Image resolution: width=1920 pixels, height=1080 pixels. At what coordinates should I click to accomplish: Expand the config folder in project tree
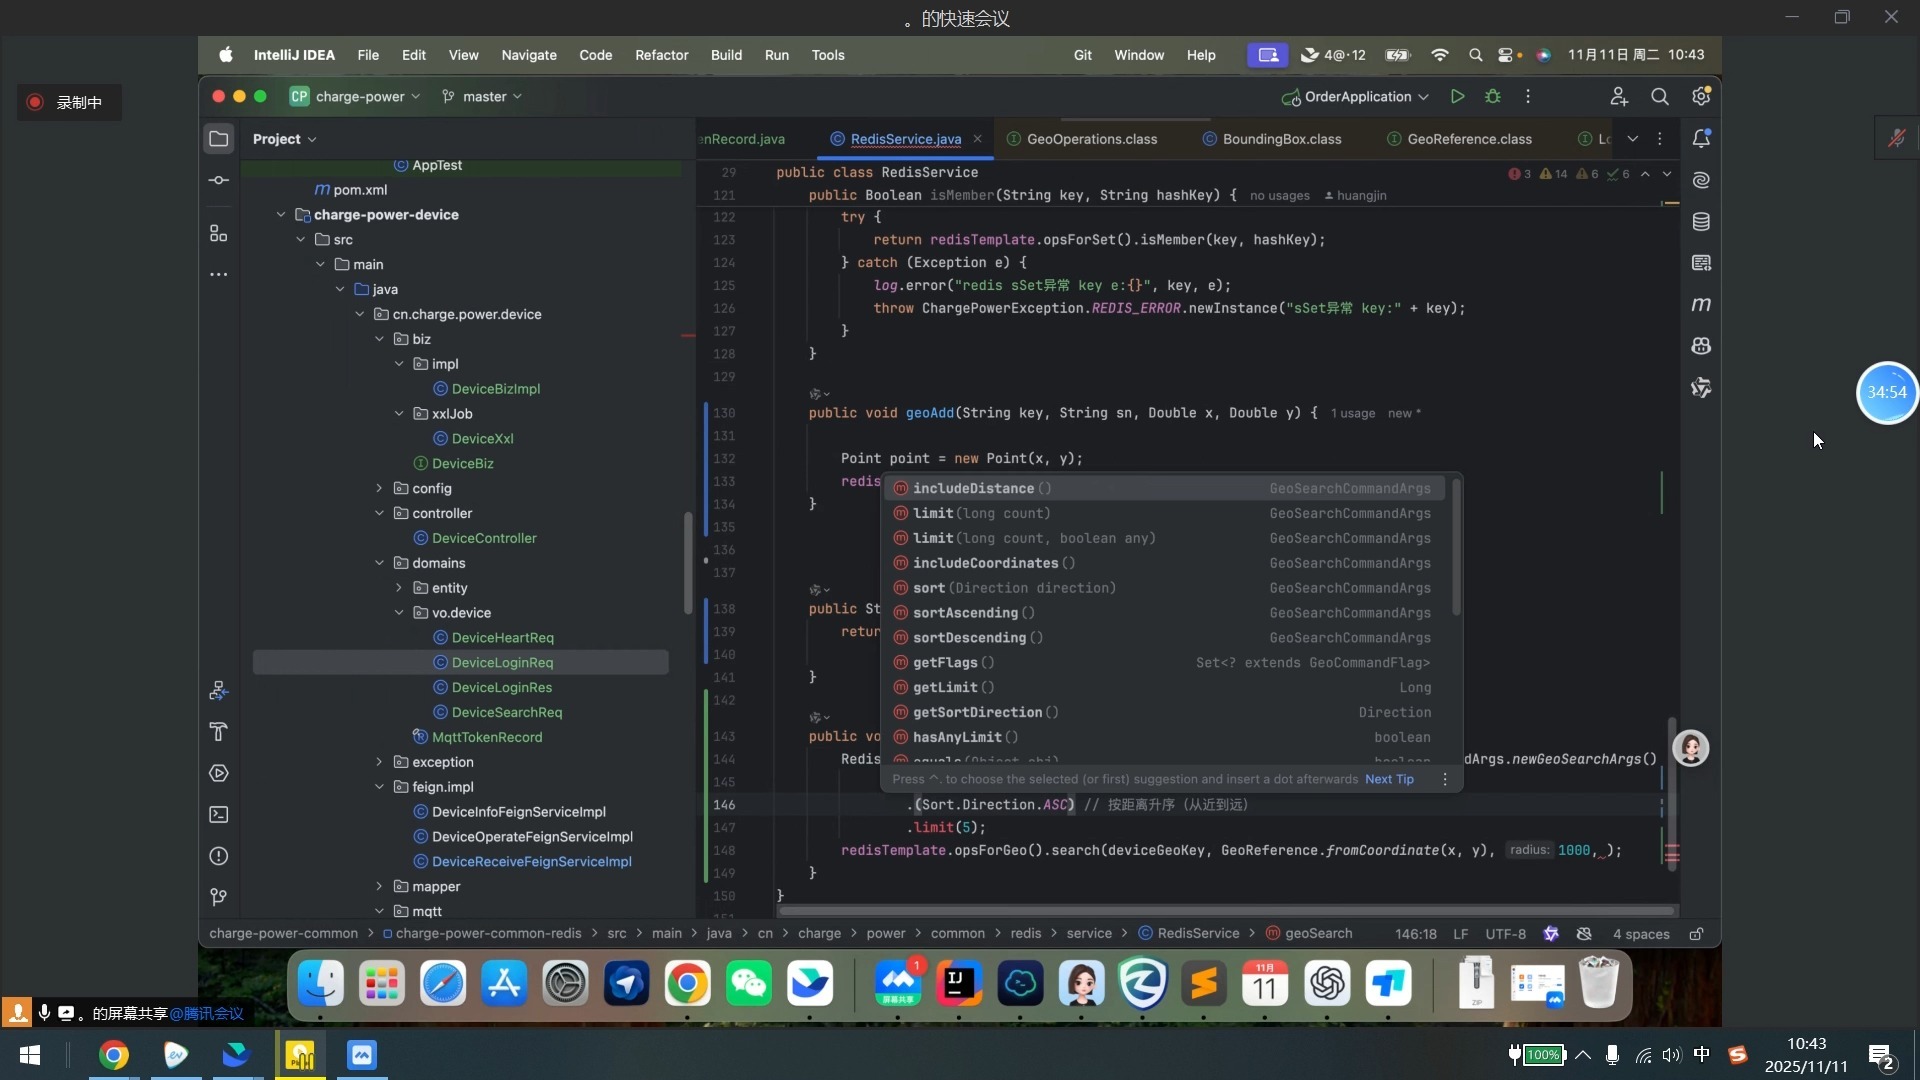click(379, 489)
